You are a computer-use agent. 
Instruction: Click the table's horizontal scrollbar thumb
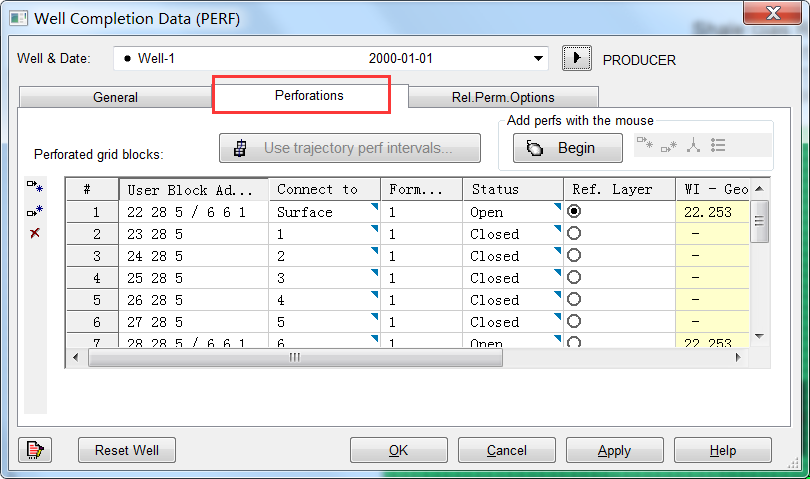[x=295, y=358]
